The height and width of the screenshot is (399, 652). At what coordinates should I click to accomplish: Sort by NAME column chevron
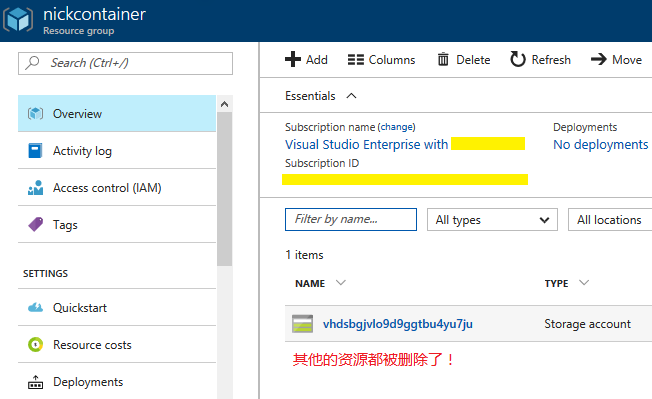pos(341,283)
